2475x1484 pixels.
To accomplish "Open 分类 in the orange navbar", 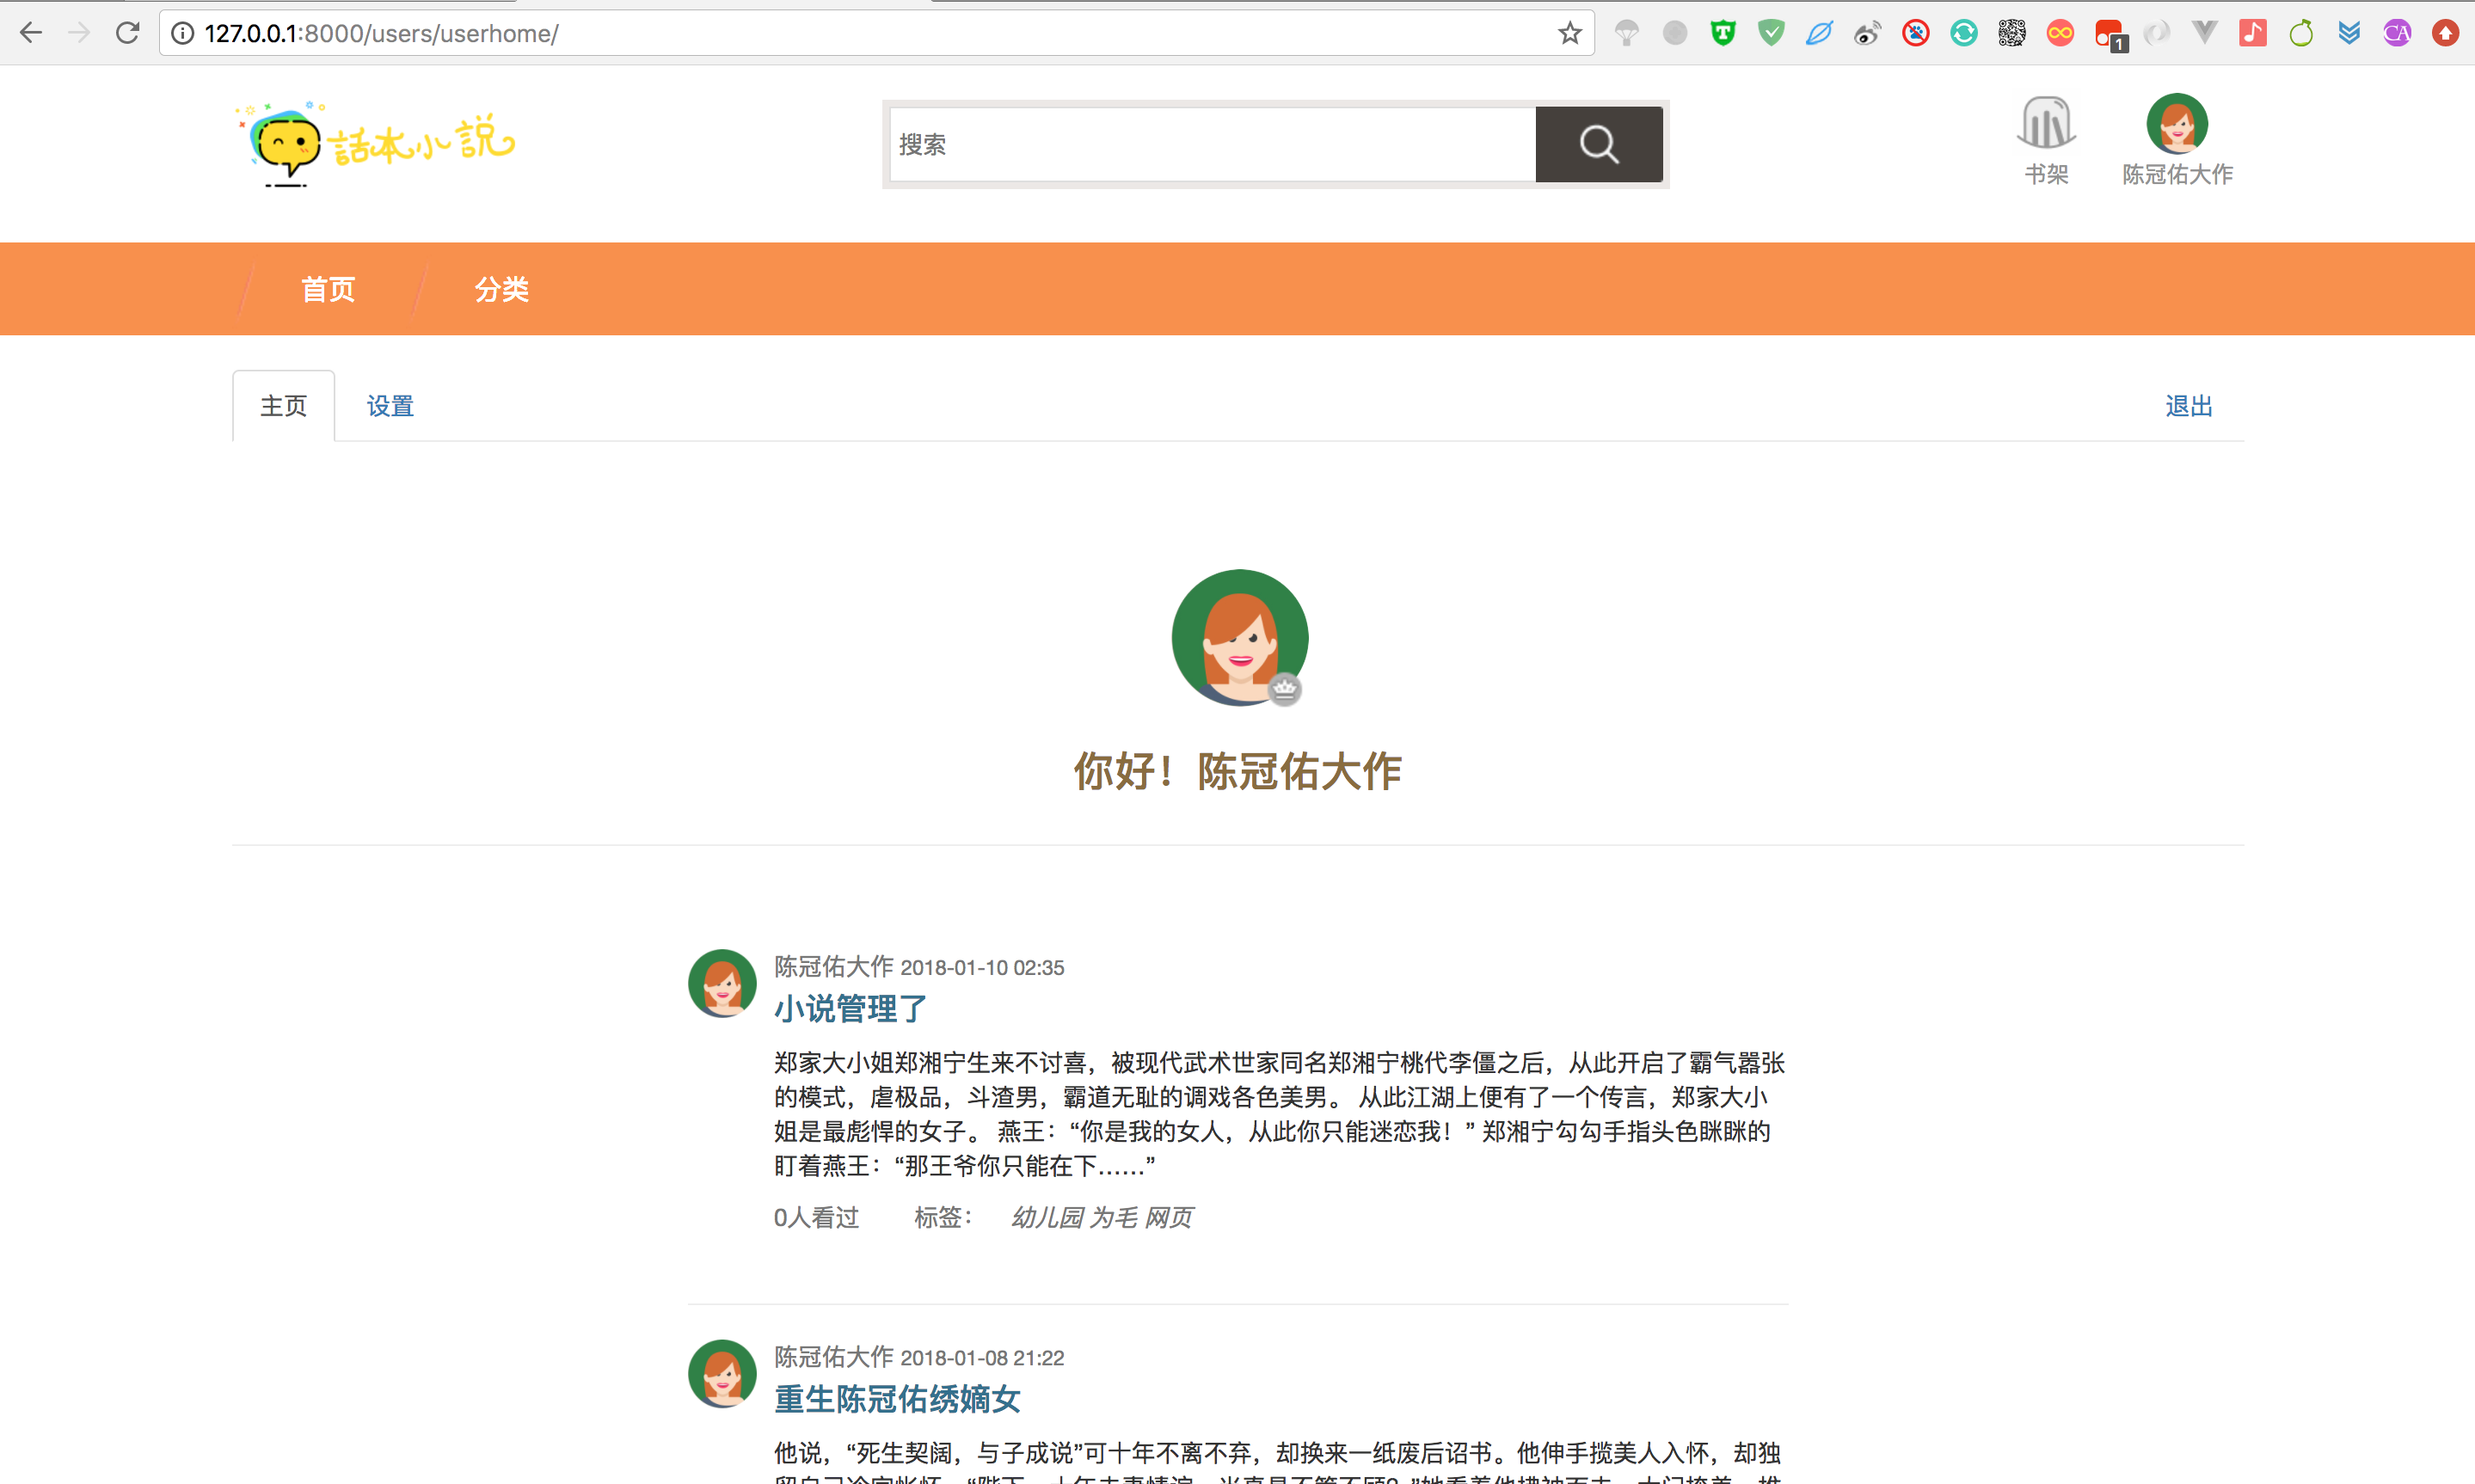I will [501, 289].
